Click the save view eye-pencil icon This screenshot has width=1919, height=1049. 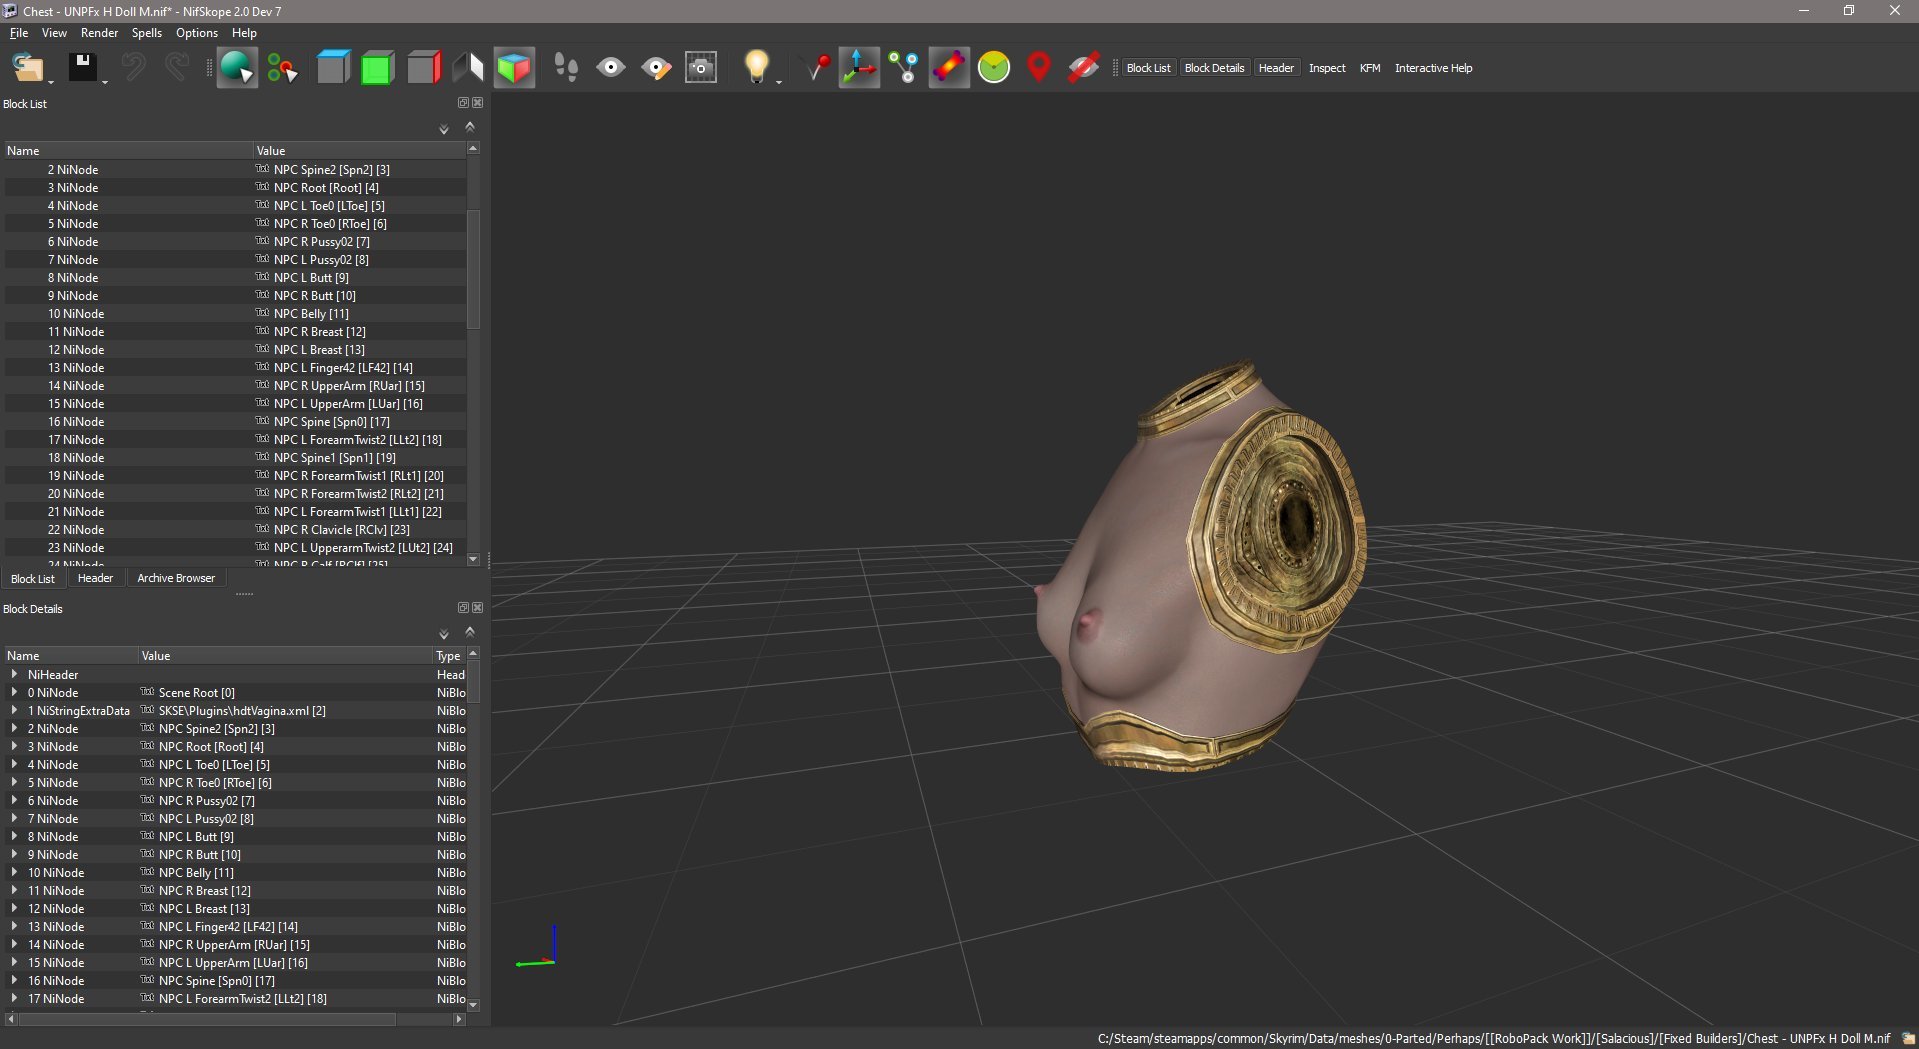click(656, 68)
